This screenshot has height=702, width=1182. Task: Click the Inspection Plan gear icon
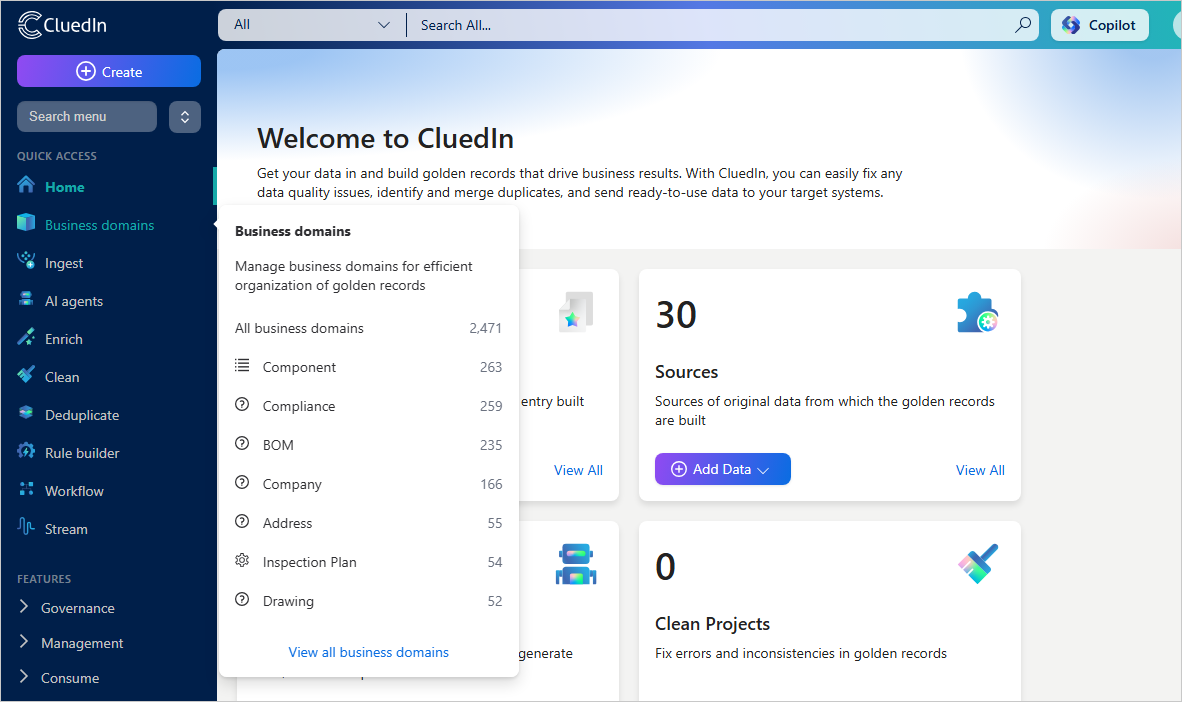[x=242, y=560]
